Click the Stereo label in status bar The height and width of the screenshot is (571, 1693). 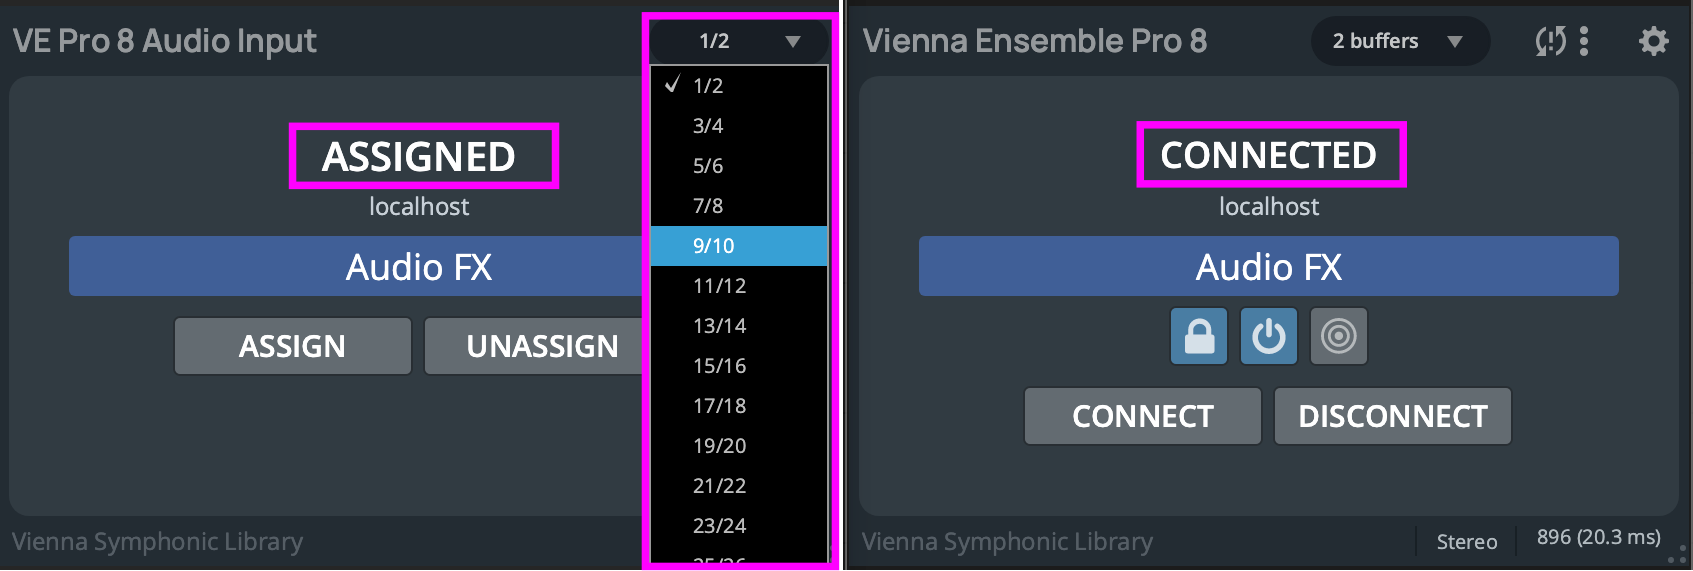tap(1466, 542)
